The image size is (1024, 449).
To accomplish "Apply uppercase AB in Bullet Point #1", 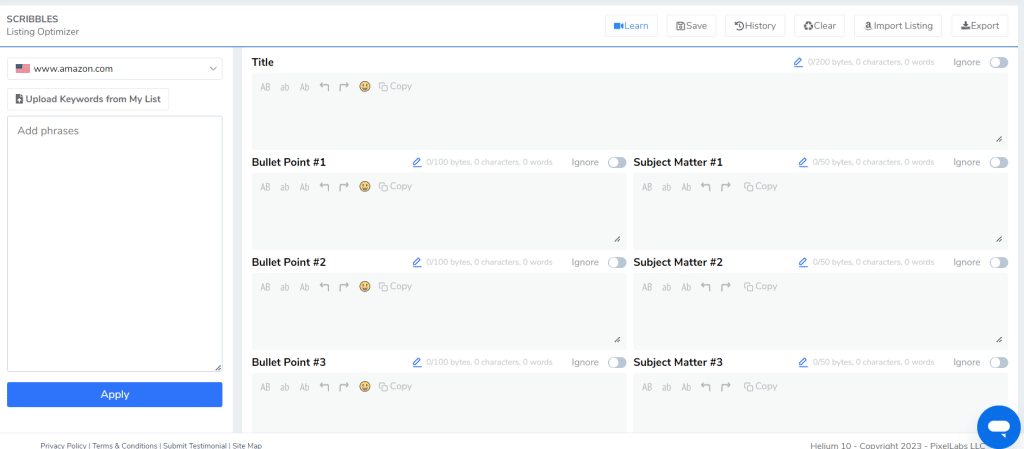I will pos(265,187).
